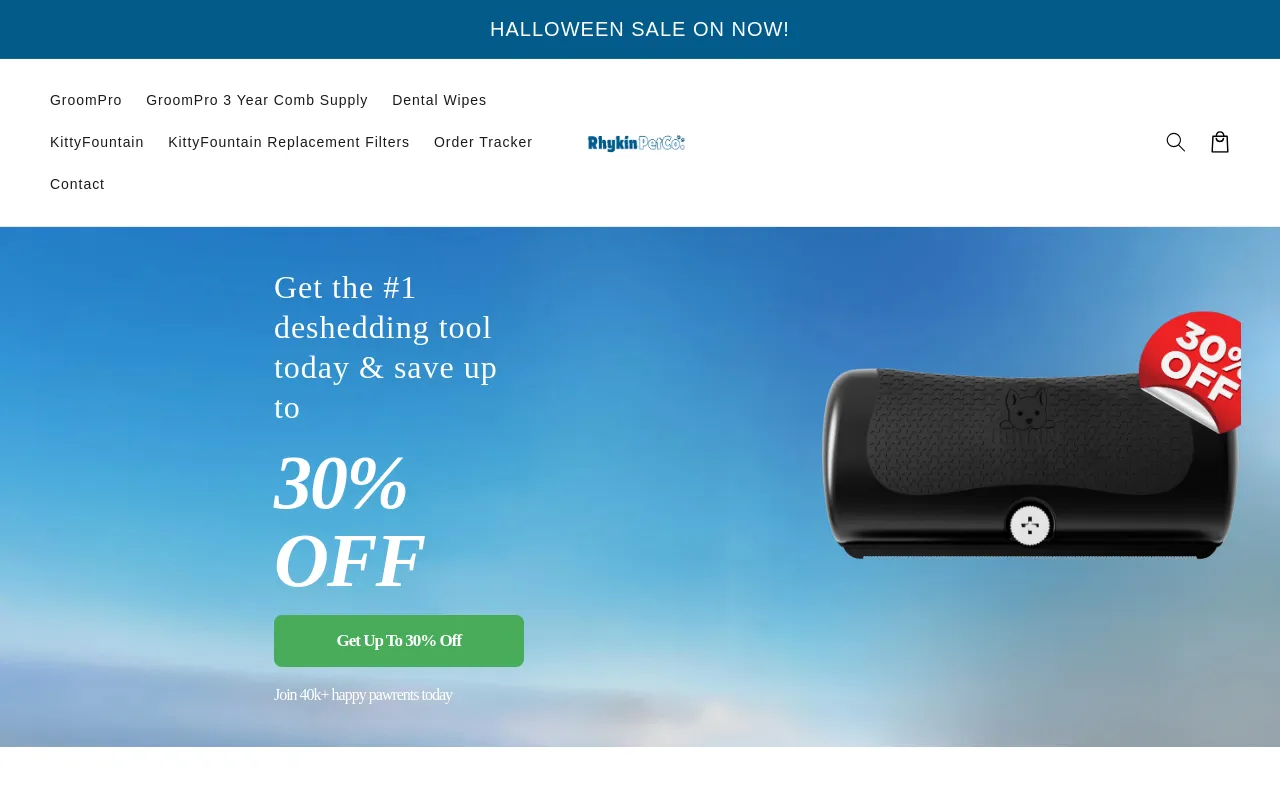Click the black deshedding tool product image
Image resolution: width=1280 pixels, height=800 pixels.
(1030, 462)
